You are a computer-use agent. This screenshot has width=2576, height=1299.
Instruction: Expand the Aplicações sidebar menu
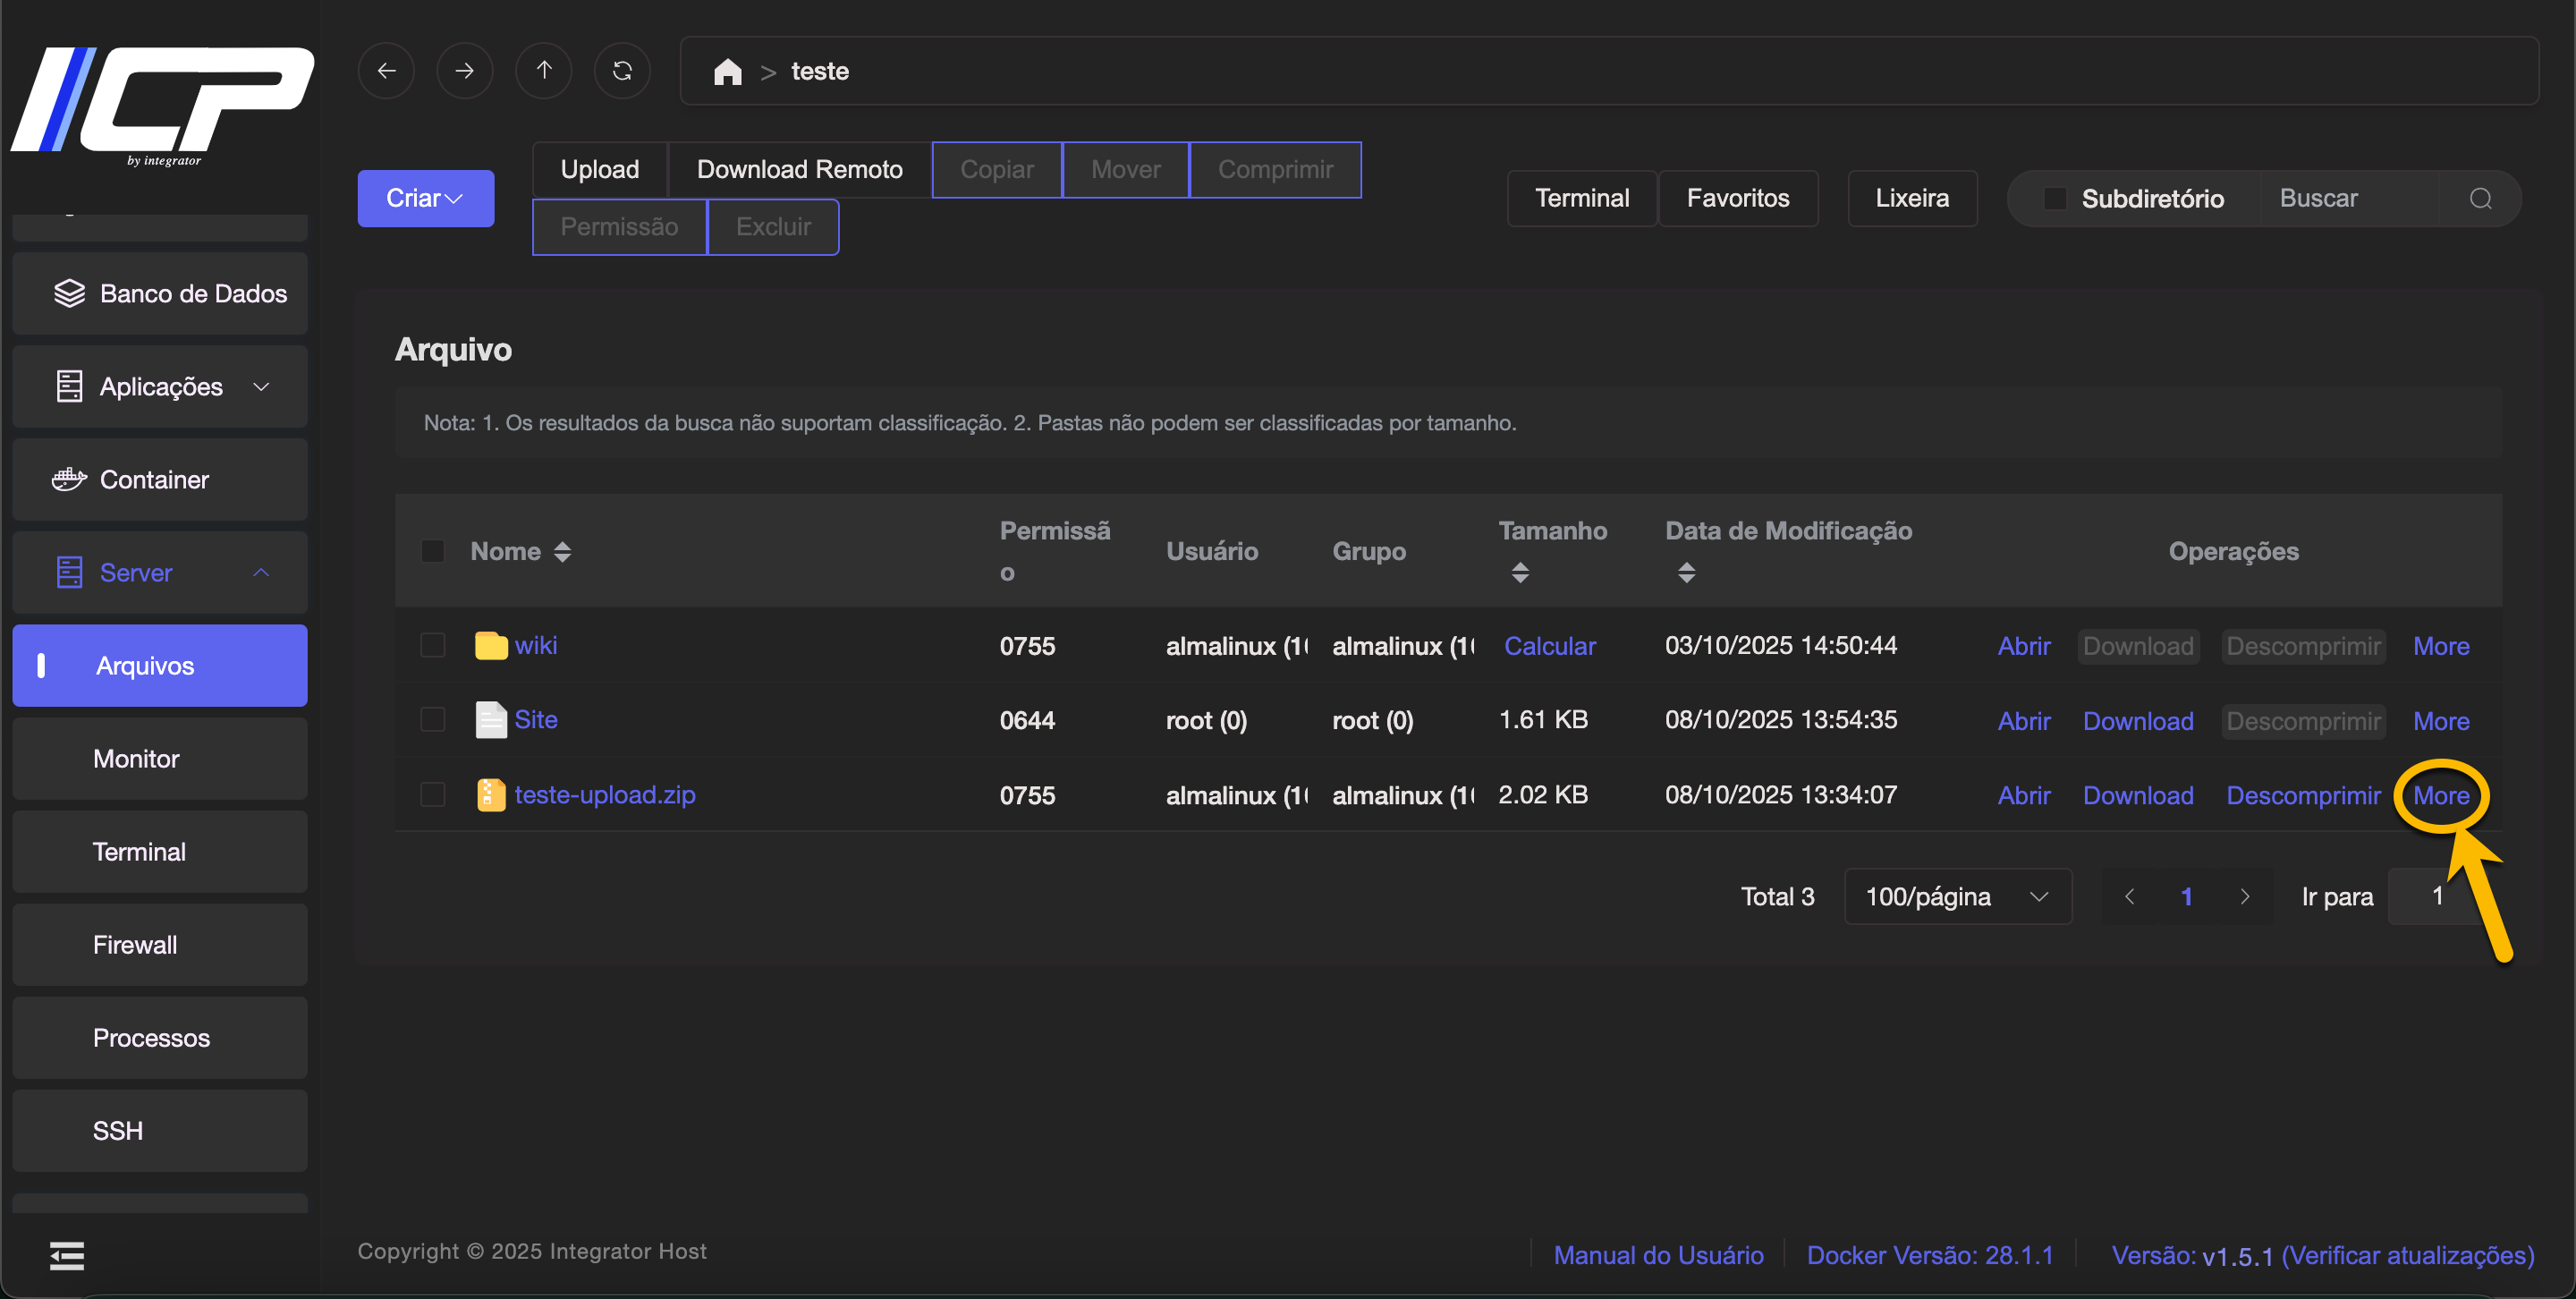point(160,387)
